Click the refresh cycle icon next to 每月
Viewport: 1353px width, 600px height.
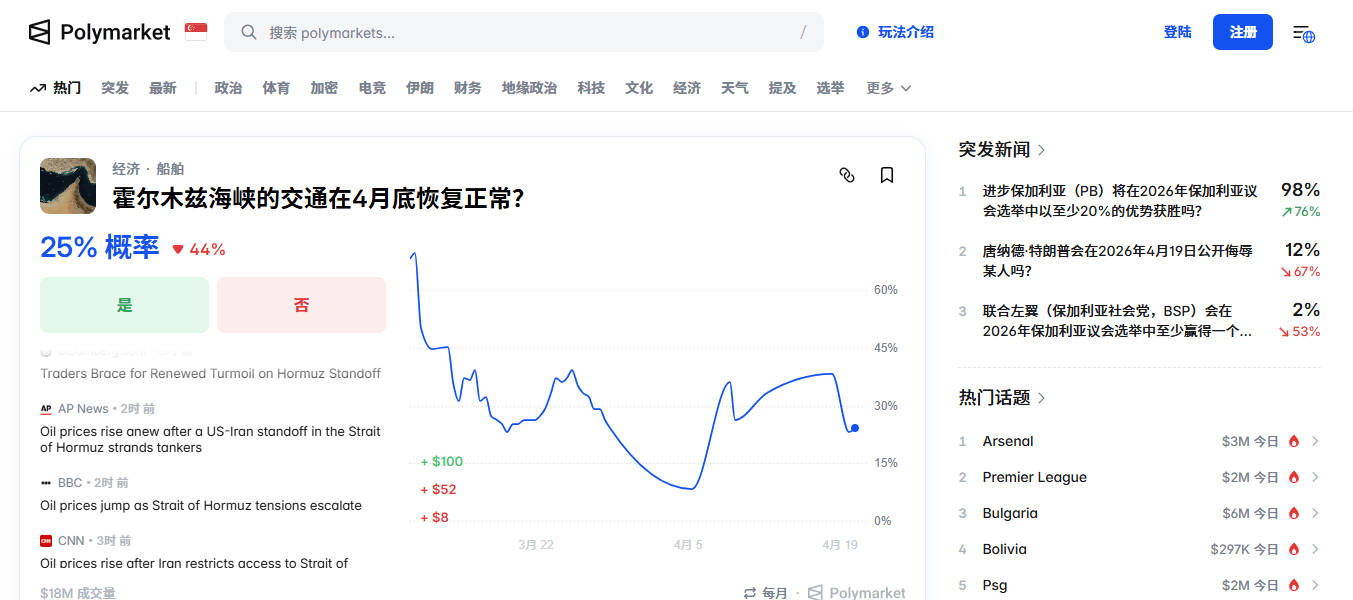(748, 592)
